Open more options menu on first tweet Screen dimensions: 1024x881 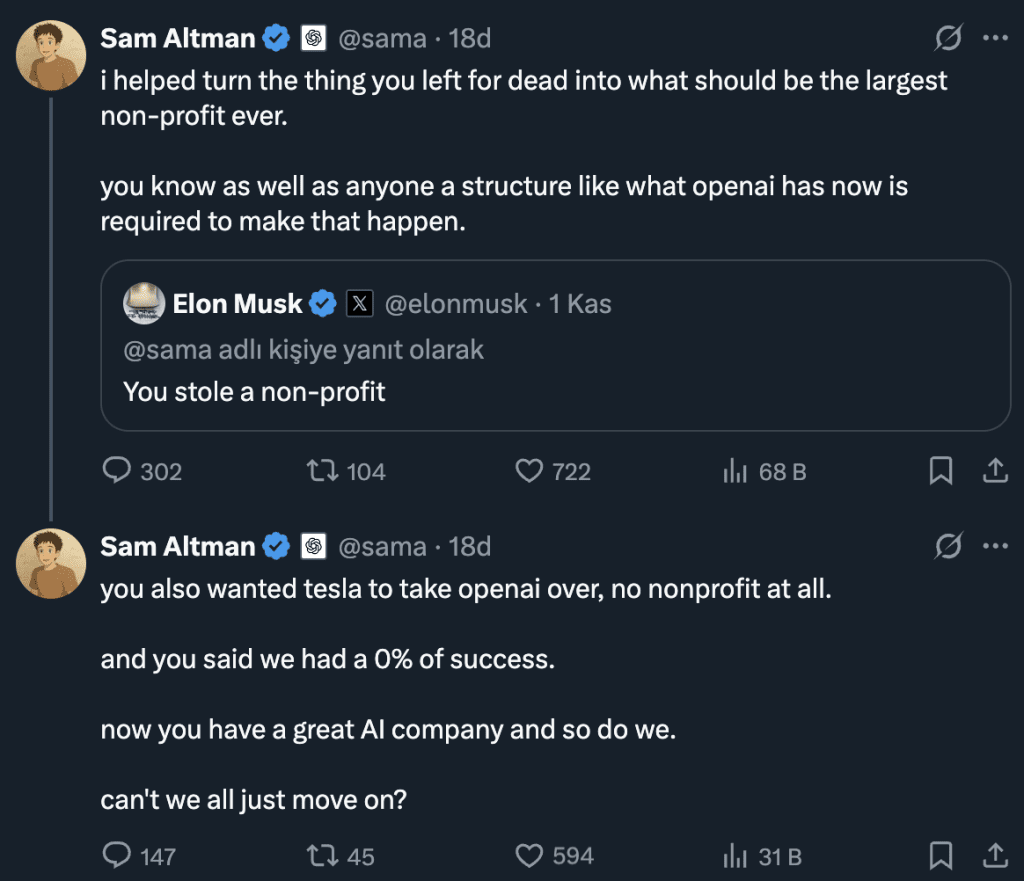point(996,39)
